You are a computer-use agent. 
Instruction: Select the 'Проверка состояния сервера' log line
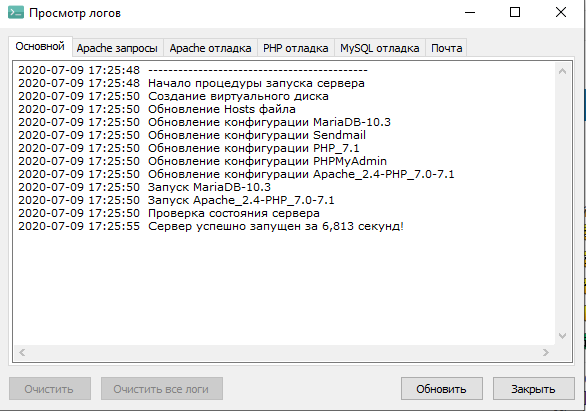(169, 213)
